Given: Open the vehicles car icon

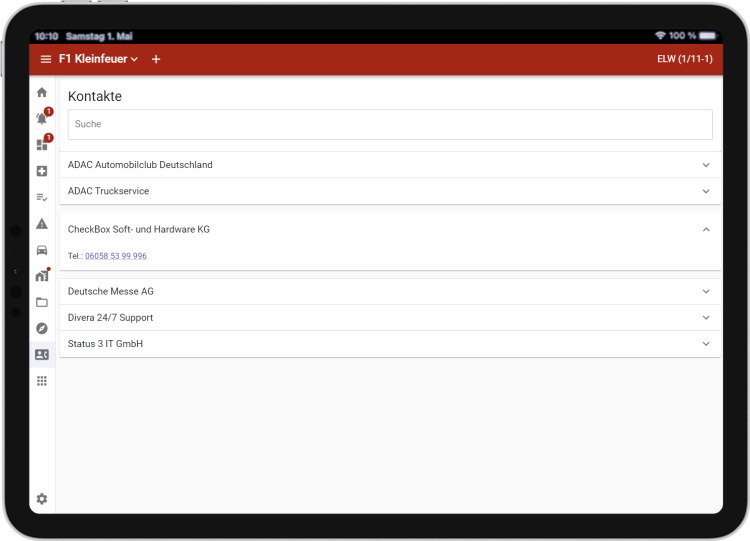Looking at the screenshot, I should (x=42, y=250).
